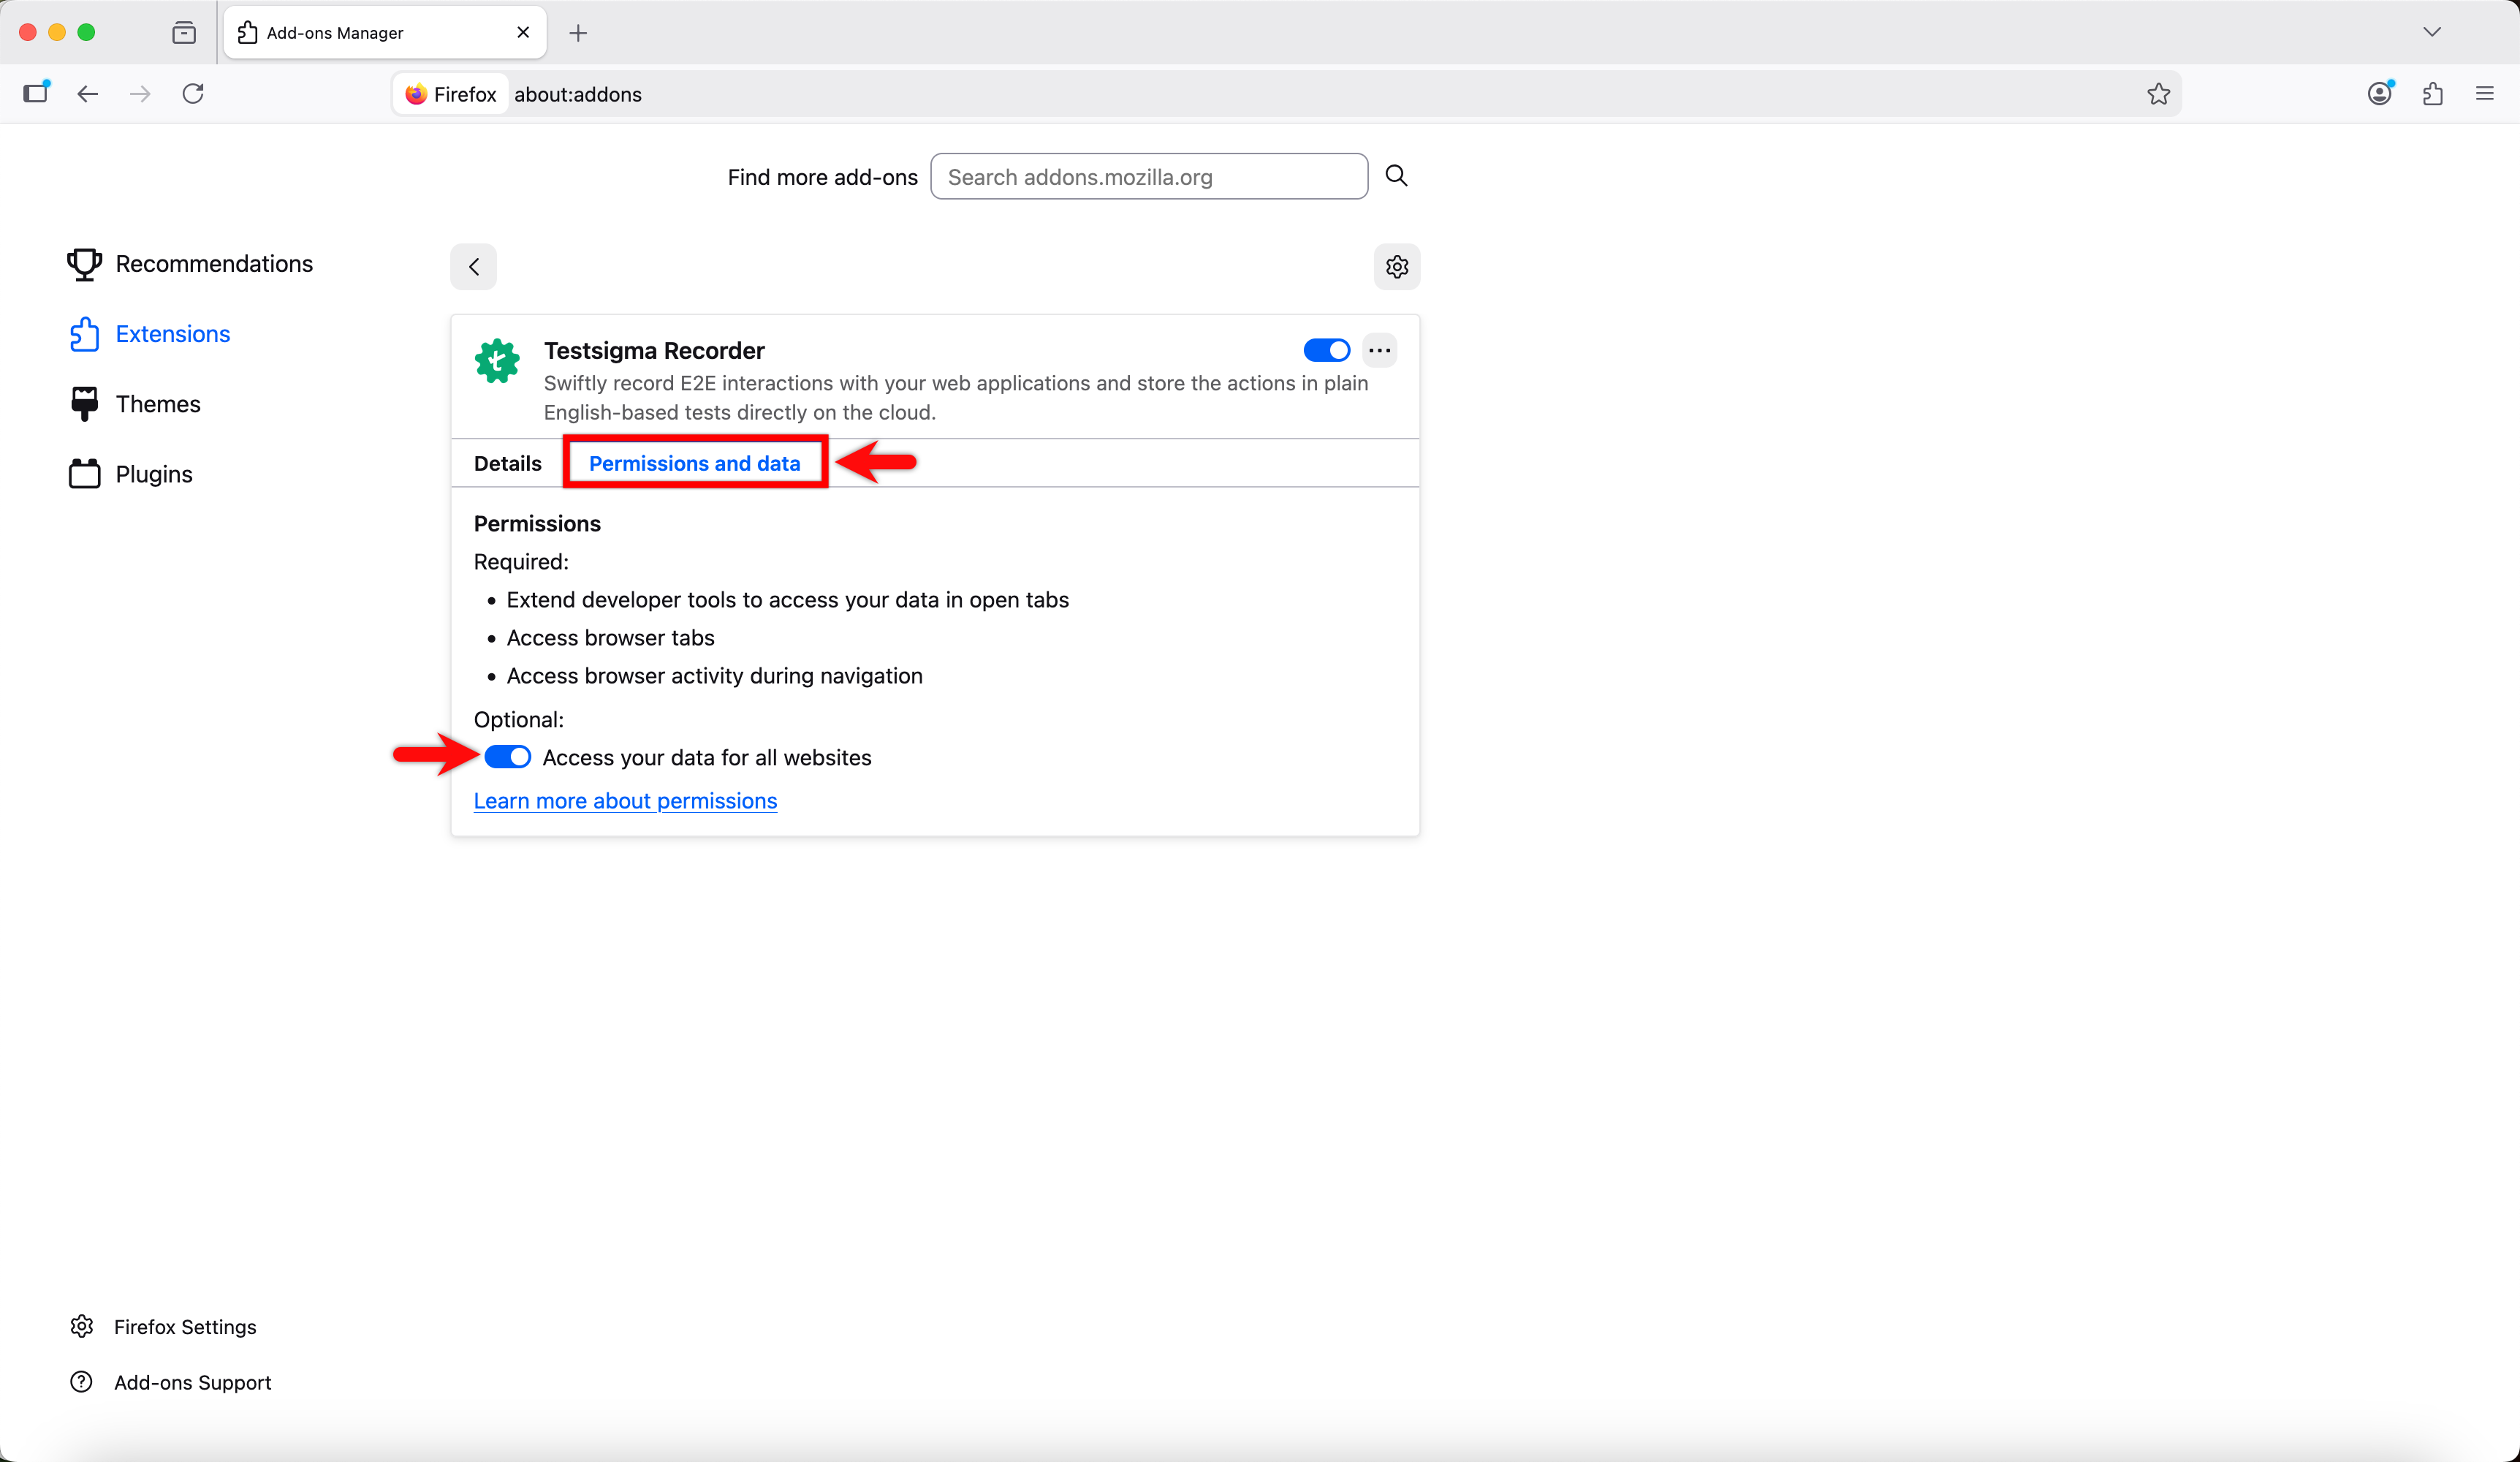
Task: Expand the tab list chevron at top right
Action: tap(2432, 33)
